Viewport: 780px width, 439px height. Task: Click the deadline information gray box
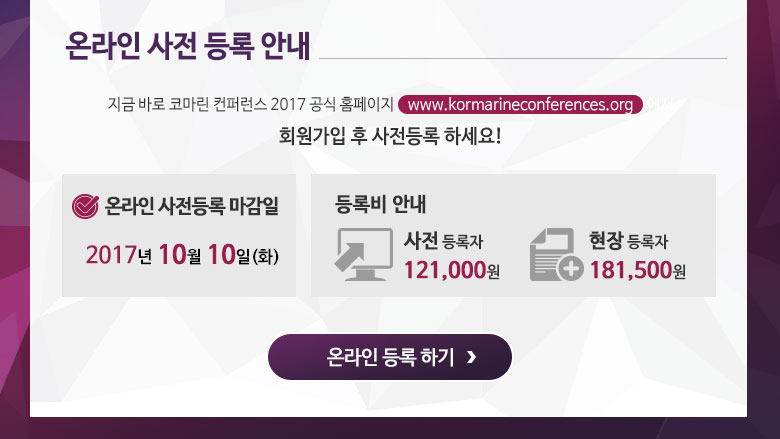click(179, 235)
